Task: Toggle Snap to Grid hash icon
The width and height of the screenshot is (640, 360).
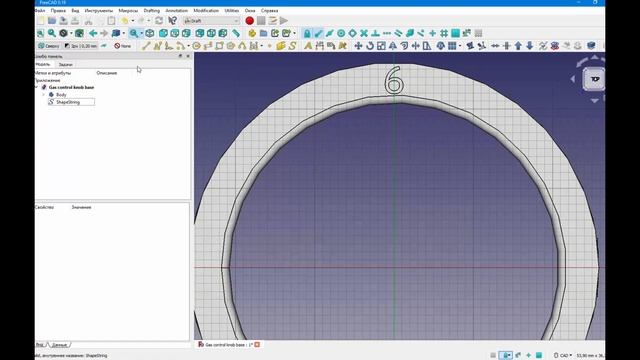Action: click(444, 33)
